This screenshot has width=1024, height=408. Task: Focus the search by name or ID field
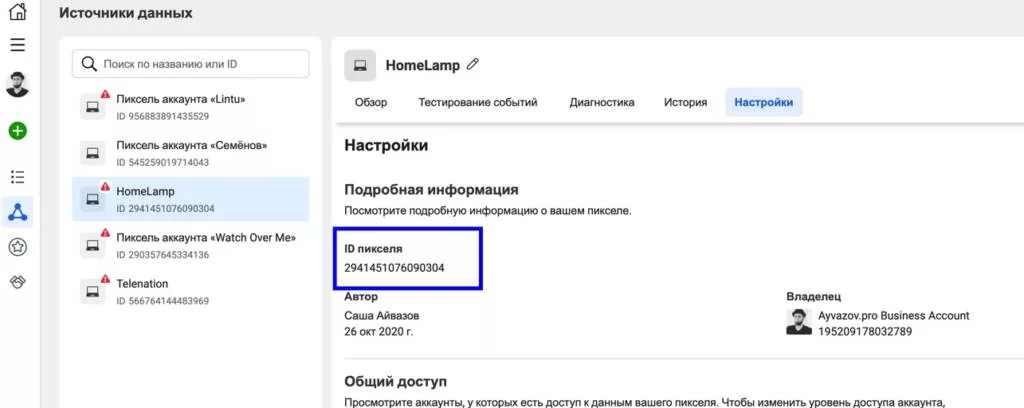click(x=191, y=64)
